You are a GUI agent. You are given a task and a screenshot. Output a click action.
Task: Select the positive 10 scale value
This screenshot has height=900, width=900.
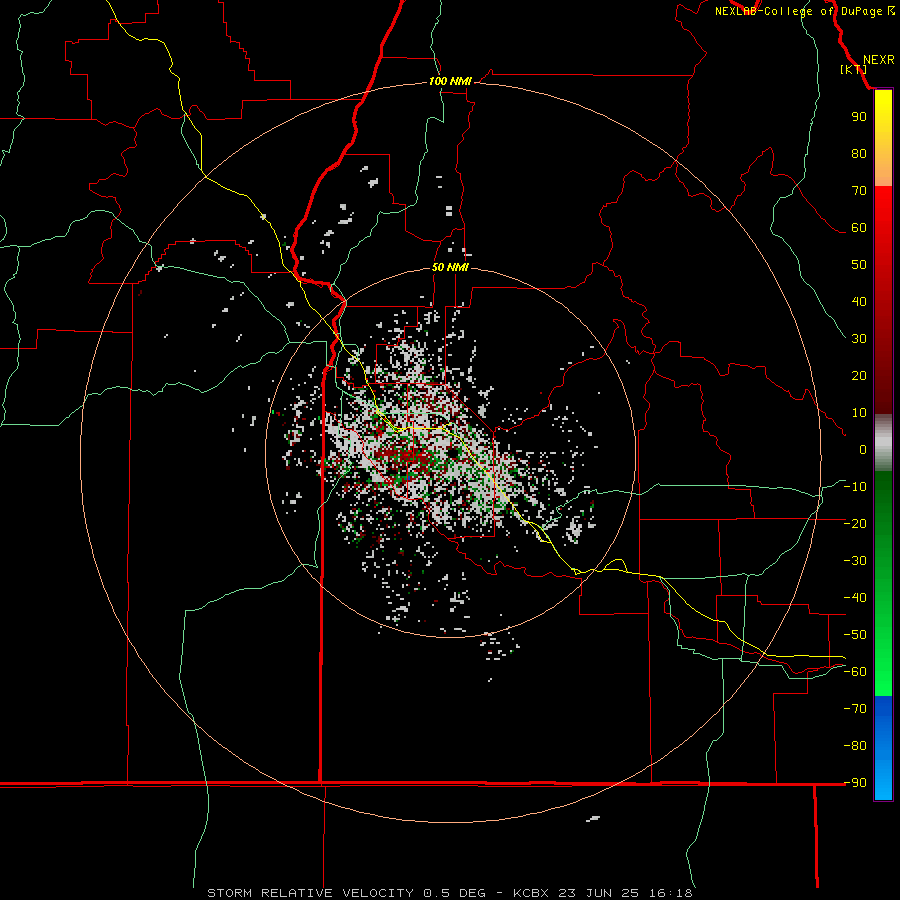(859, 413)
